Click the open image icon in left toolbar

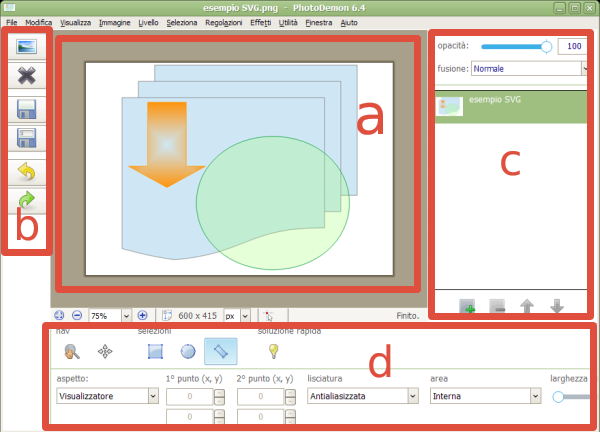click(27, 47)
